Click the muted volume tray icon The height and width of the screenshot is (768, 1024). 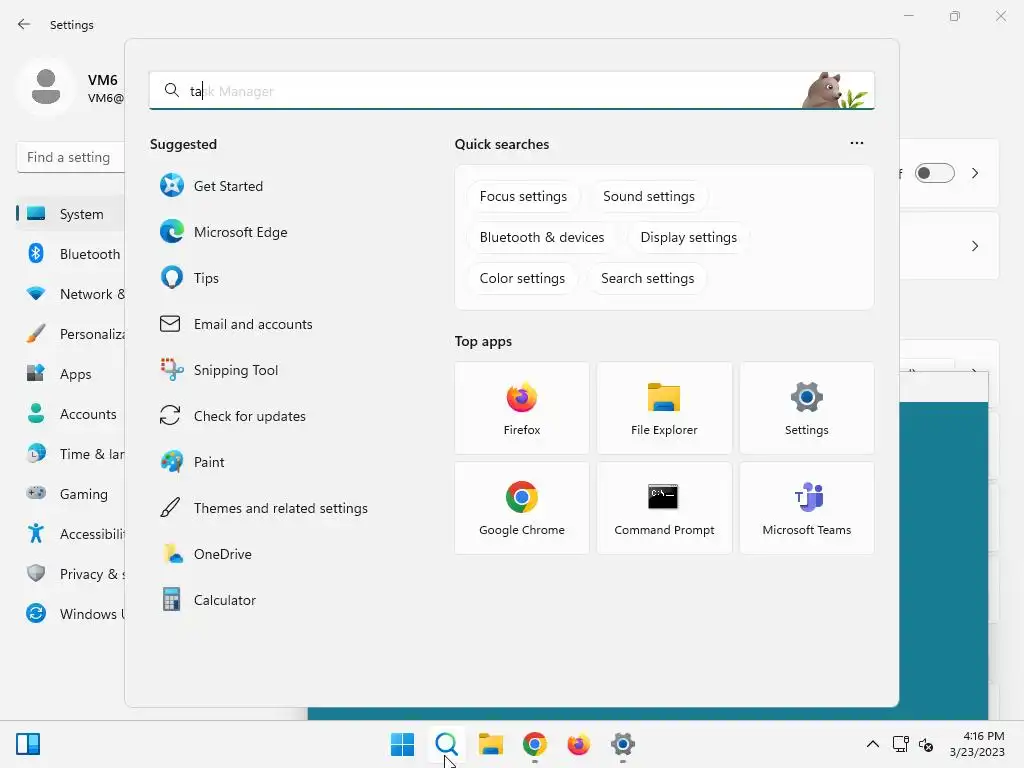pyautogui.click(x=926, y=744)
